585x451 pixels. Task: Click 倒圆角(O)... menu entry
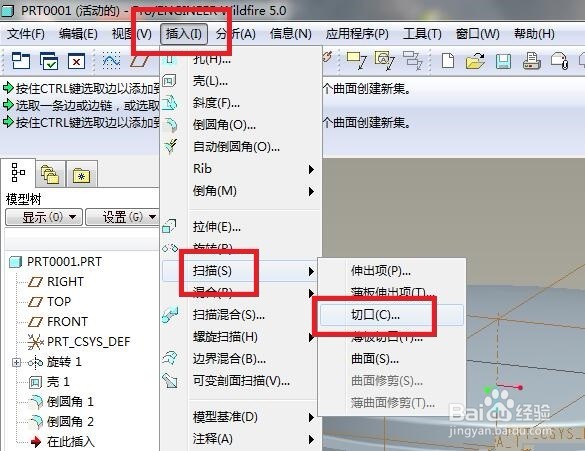[224, 125]
